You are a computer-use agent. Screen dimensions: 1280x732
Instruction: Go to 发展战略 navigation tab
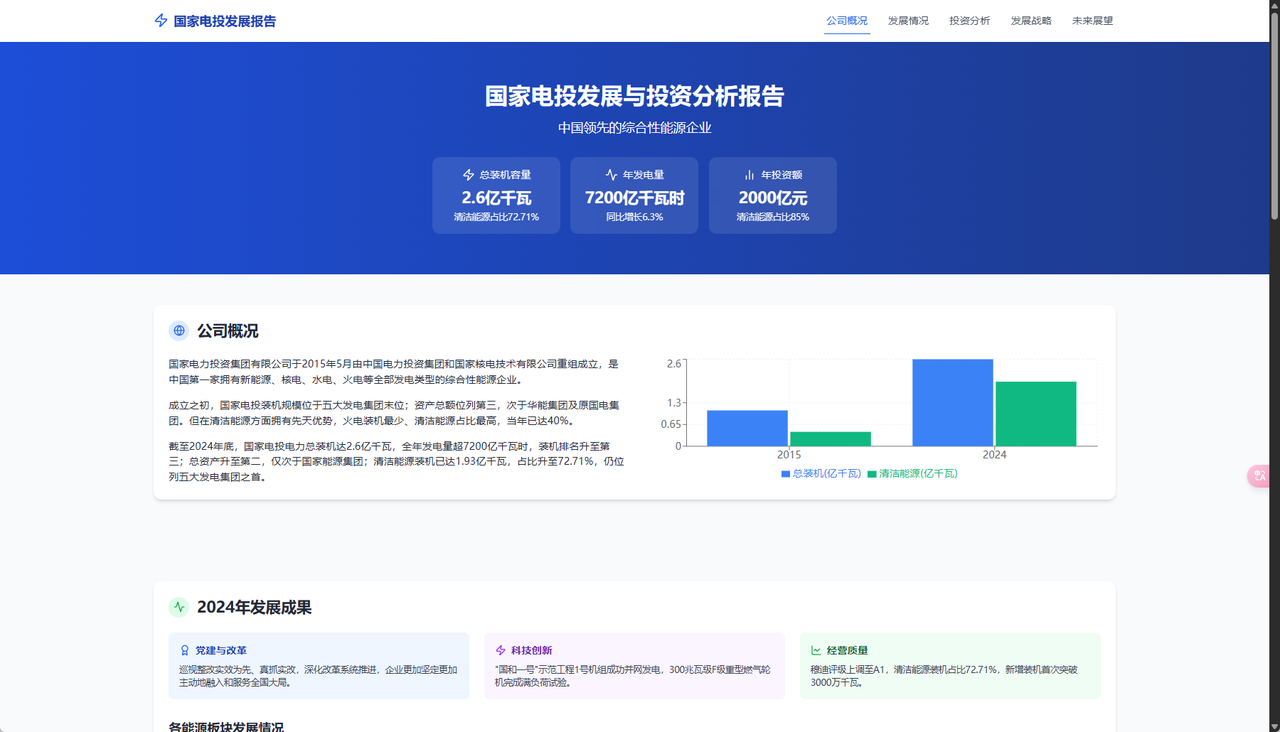point(1031,21)
